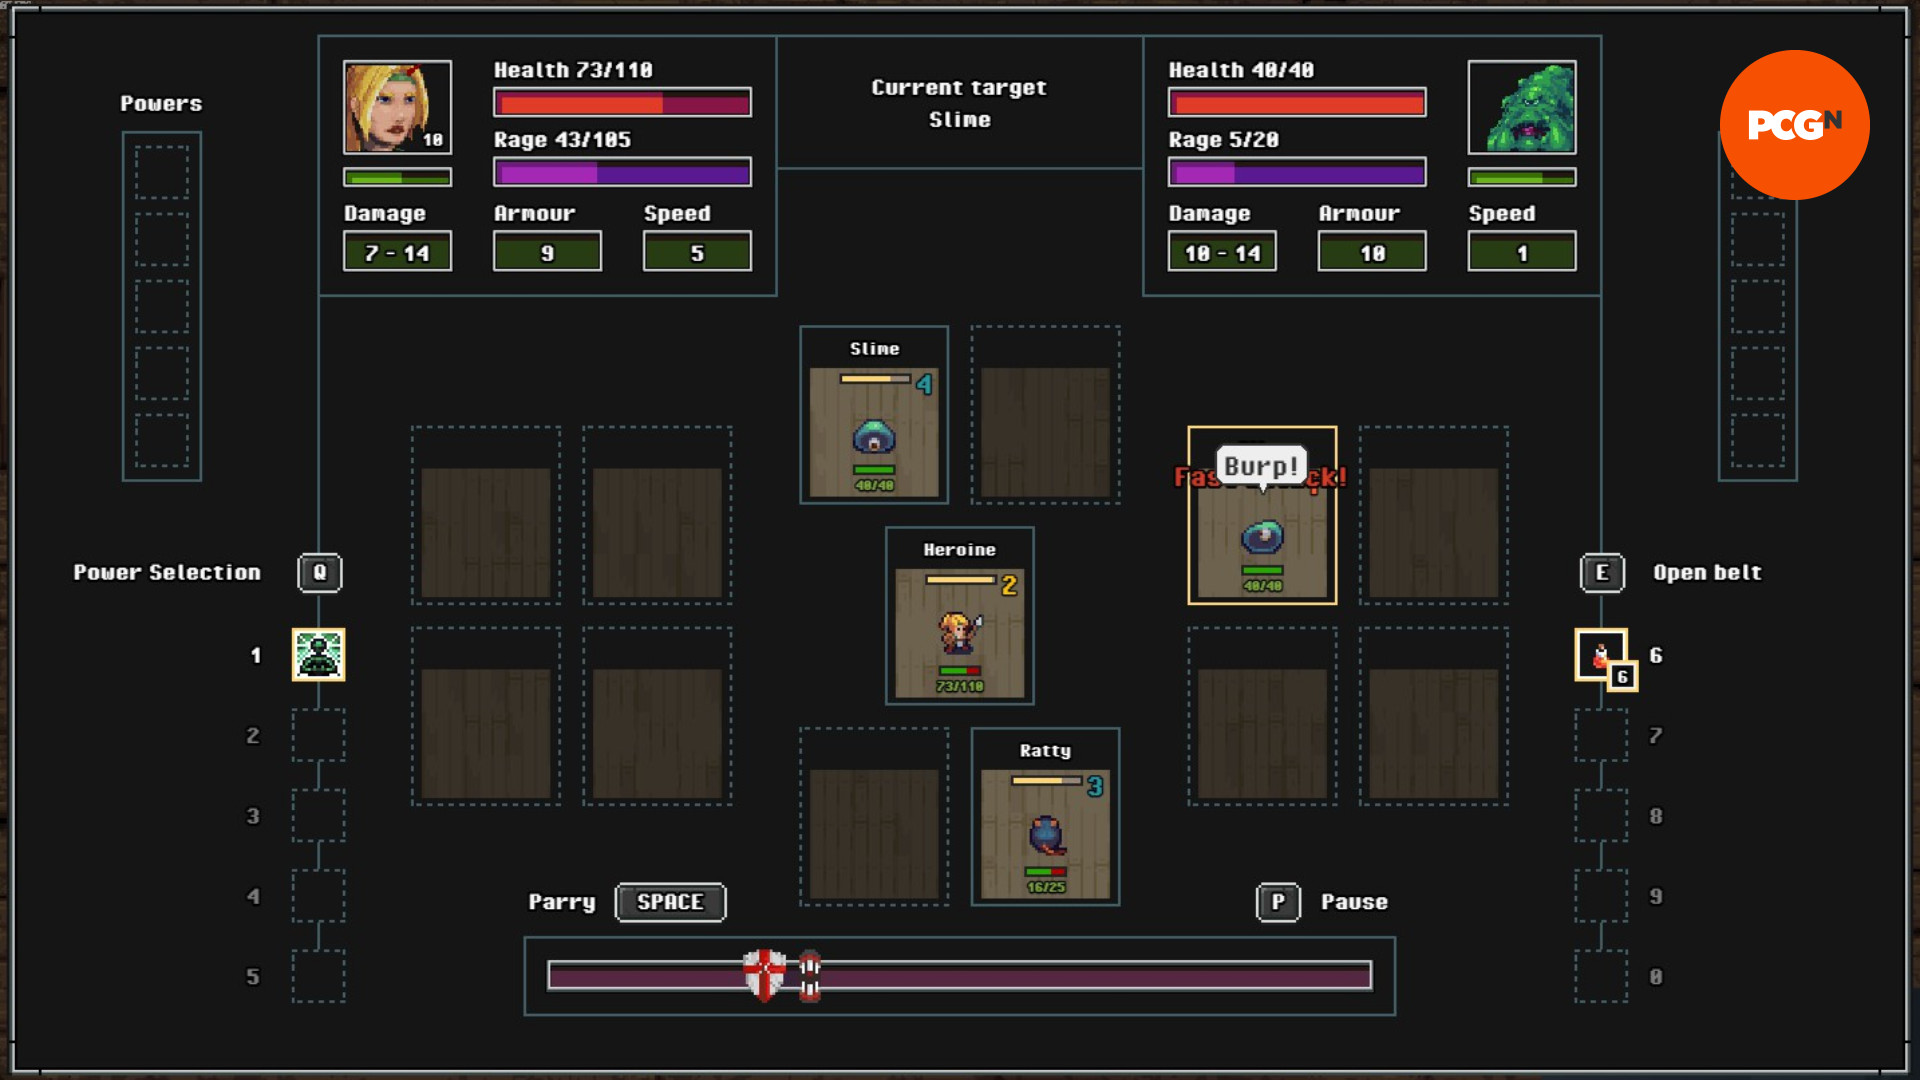
Task: Select the Ratty enemy tile
Action: 1045,817
